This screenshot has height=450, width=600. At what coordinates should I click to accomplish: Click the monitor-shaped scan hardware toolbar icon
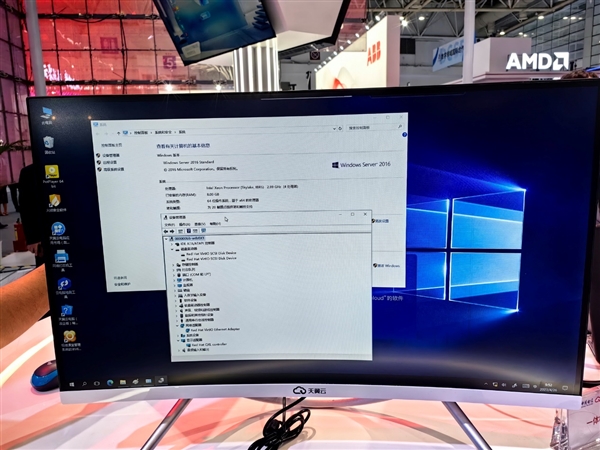203,231
